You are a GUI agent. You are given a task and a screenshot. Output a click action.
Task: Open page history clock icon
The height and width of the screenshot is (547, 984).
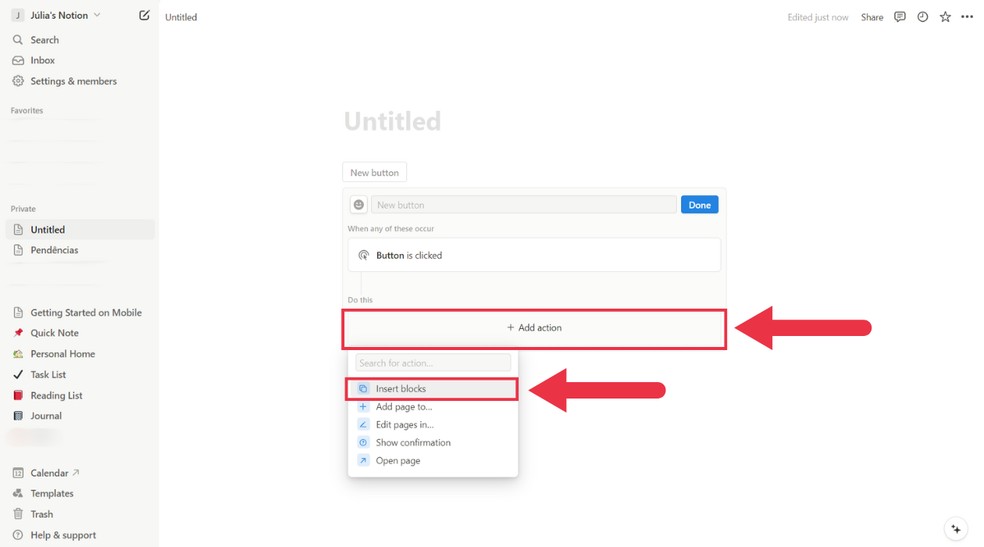pos(922,17)
